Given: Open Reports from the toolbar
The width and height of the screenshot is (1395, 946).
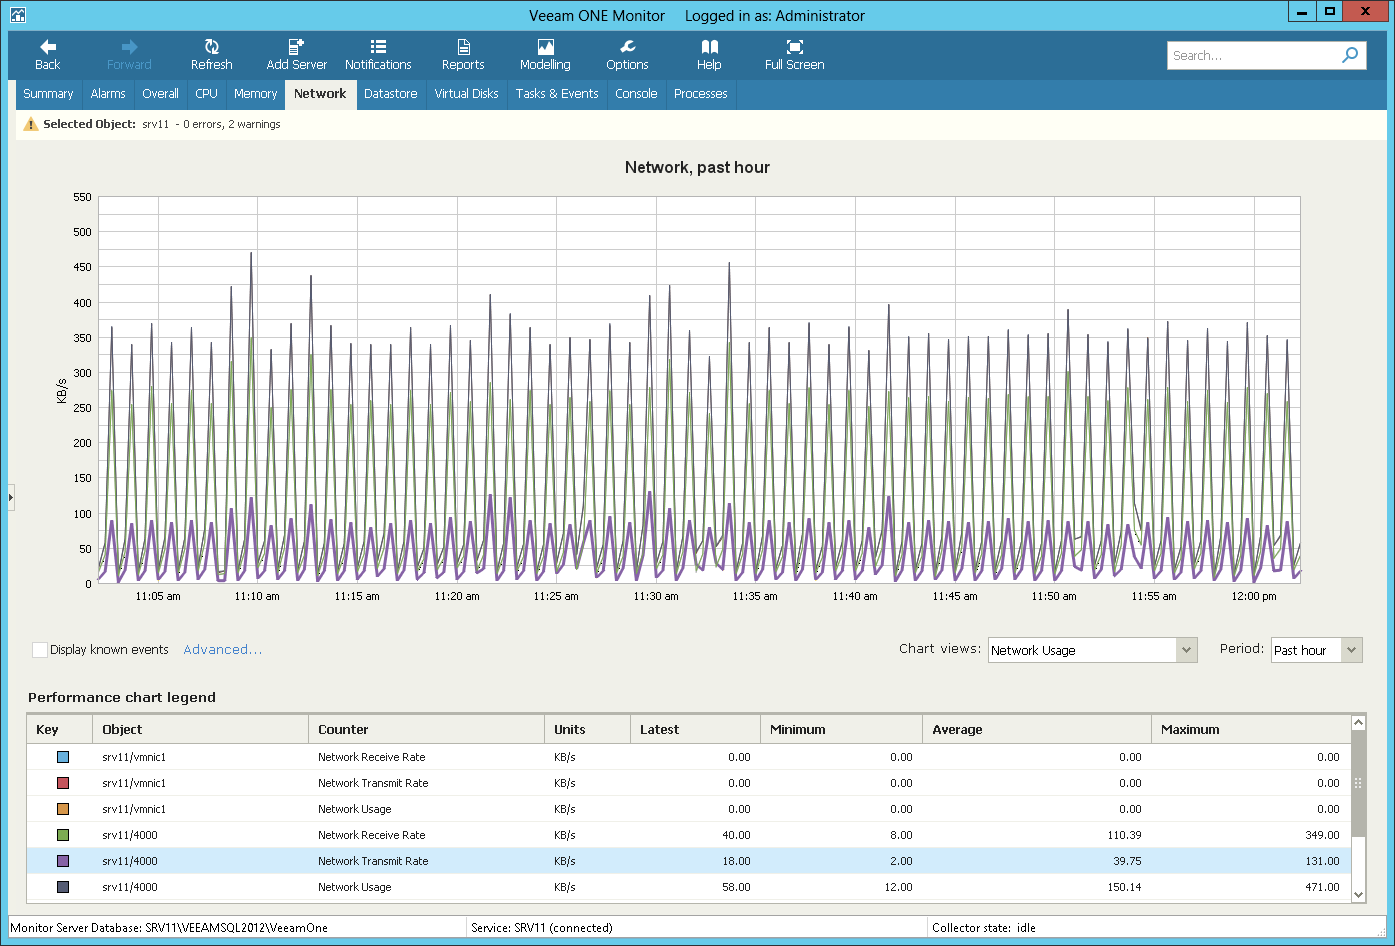Looking at the screenshot, I should click(463, 55).
